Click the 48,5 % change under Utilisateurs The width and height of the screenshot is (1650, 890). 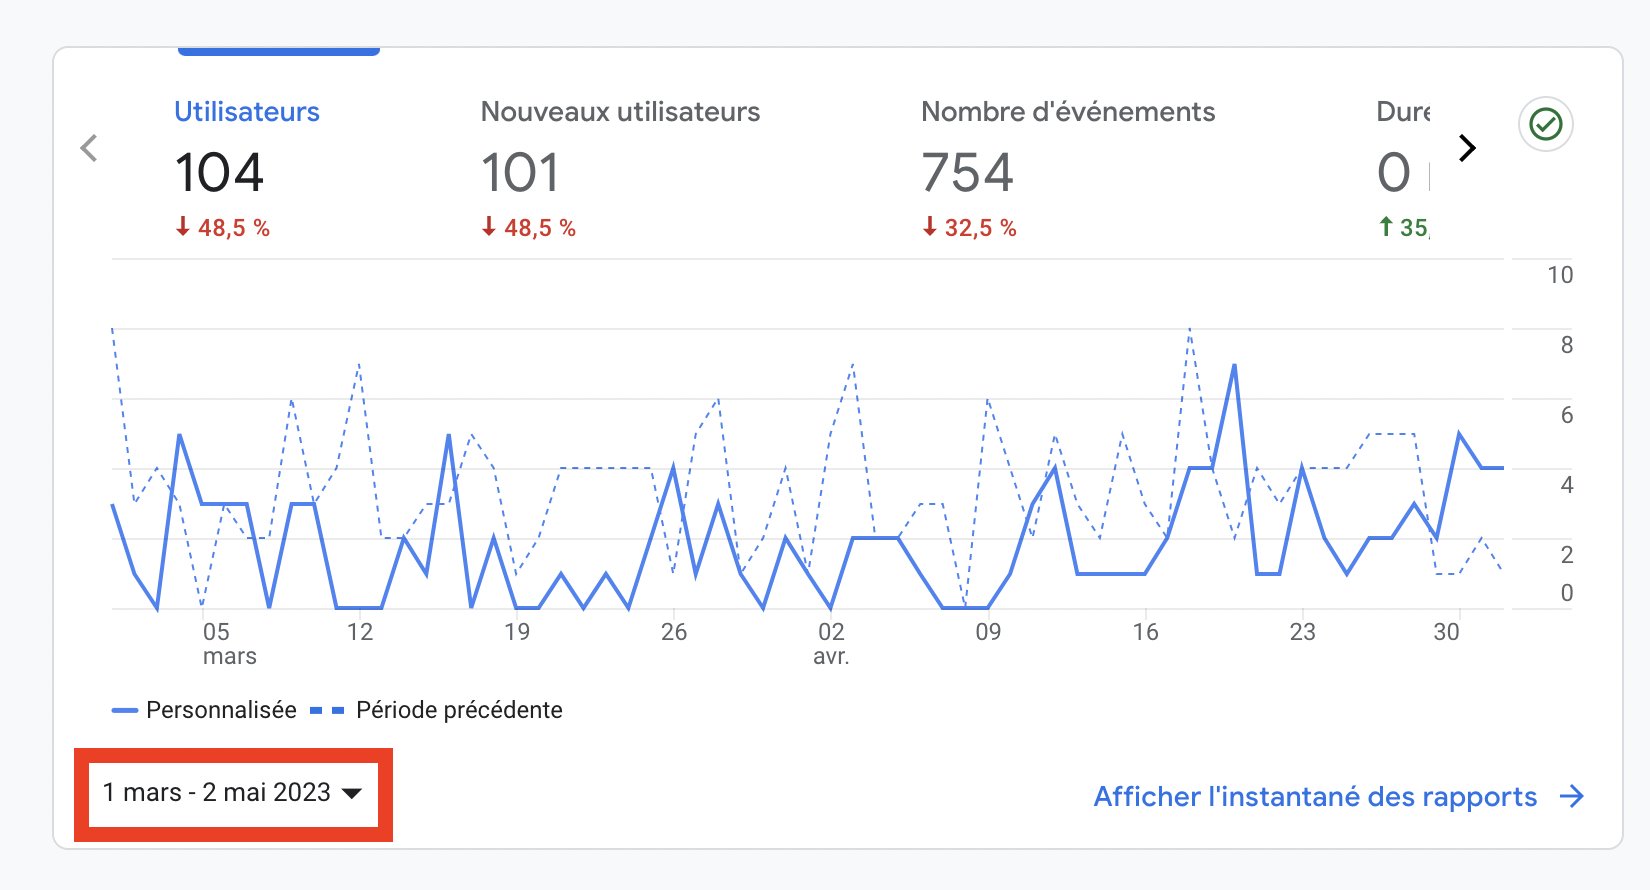coord(222,228)
